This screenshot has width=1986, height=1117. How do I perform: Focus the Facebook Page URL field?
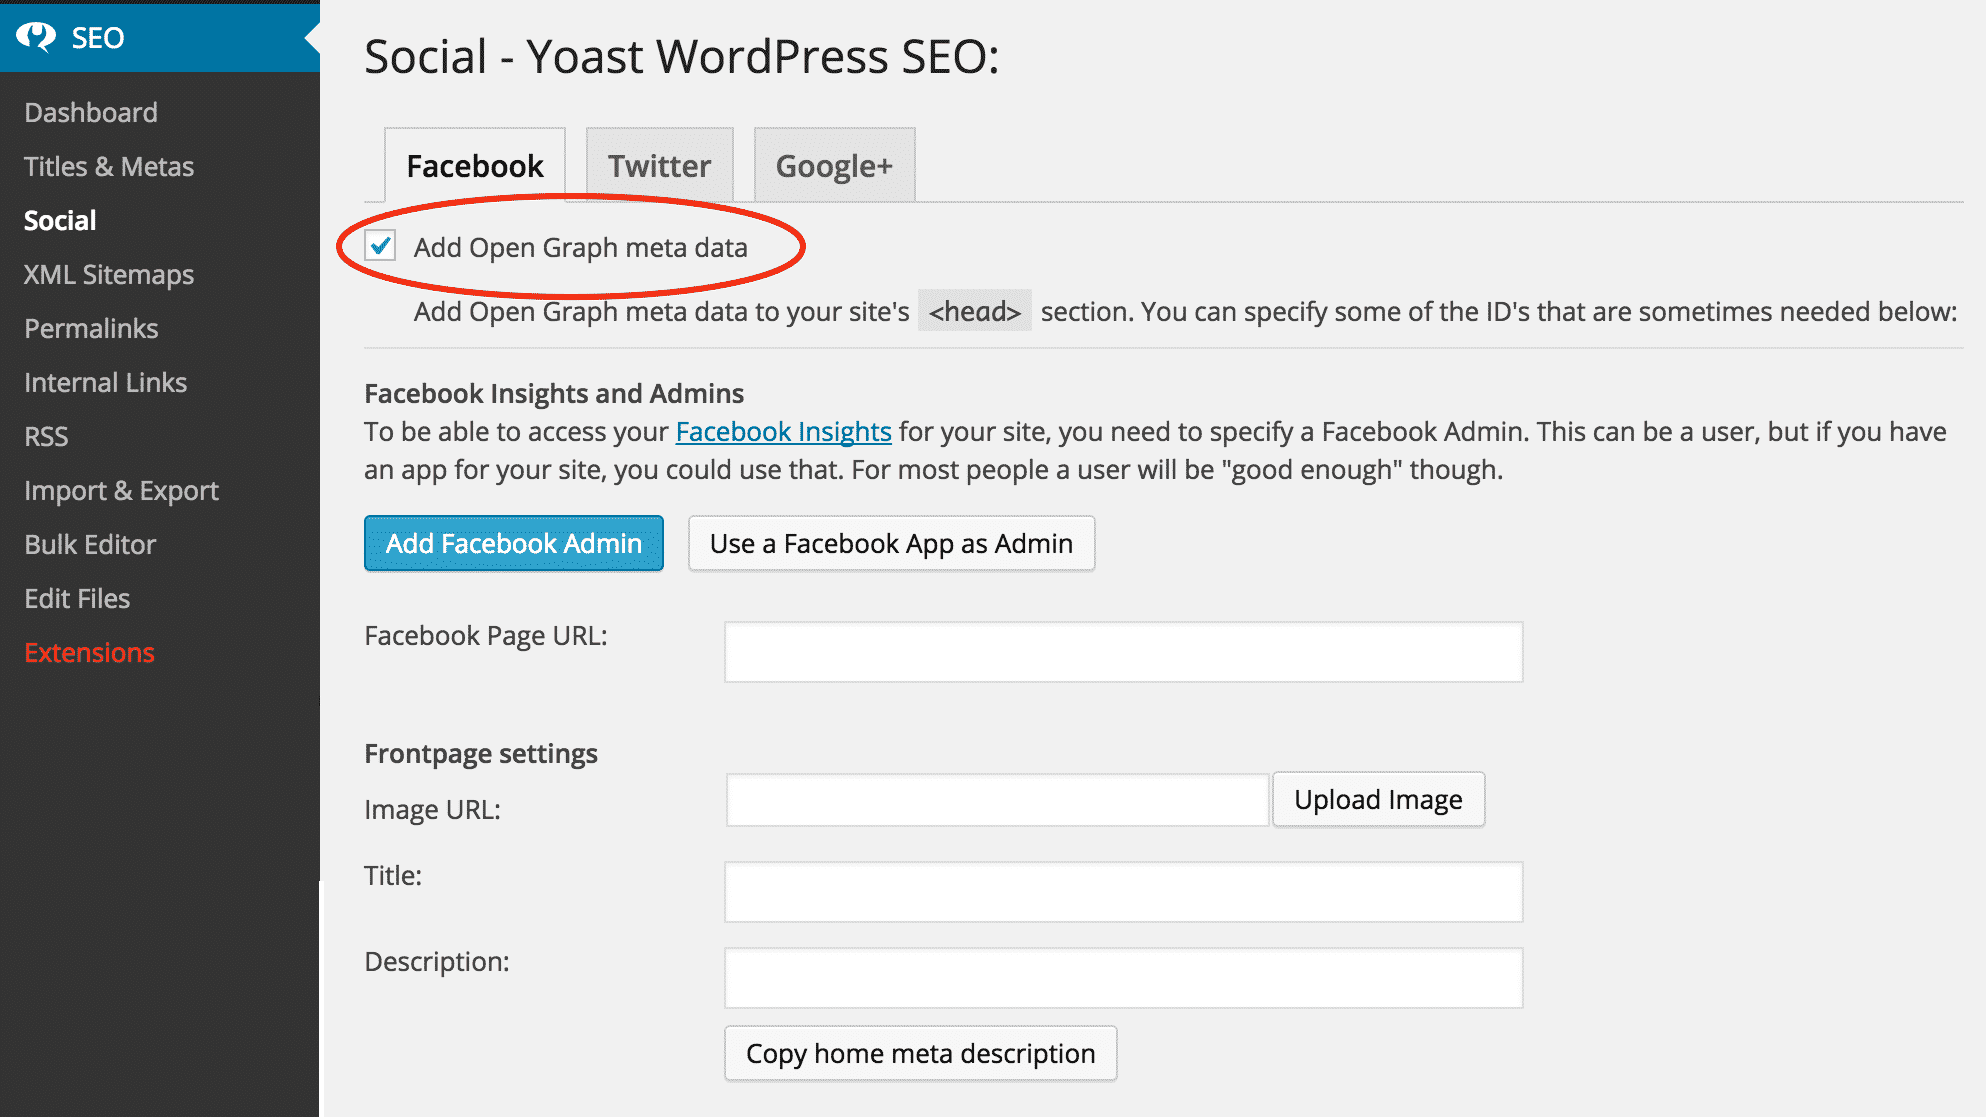pyautogui.click(x=1123, y=652)
